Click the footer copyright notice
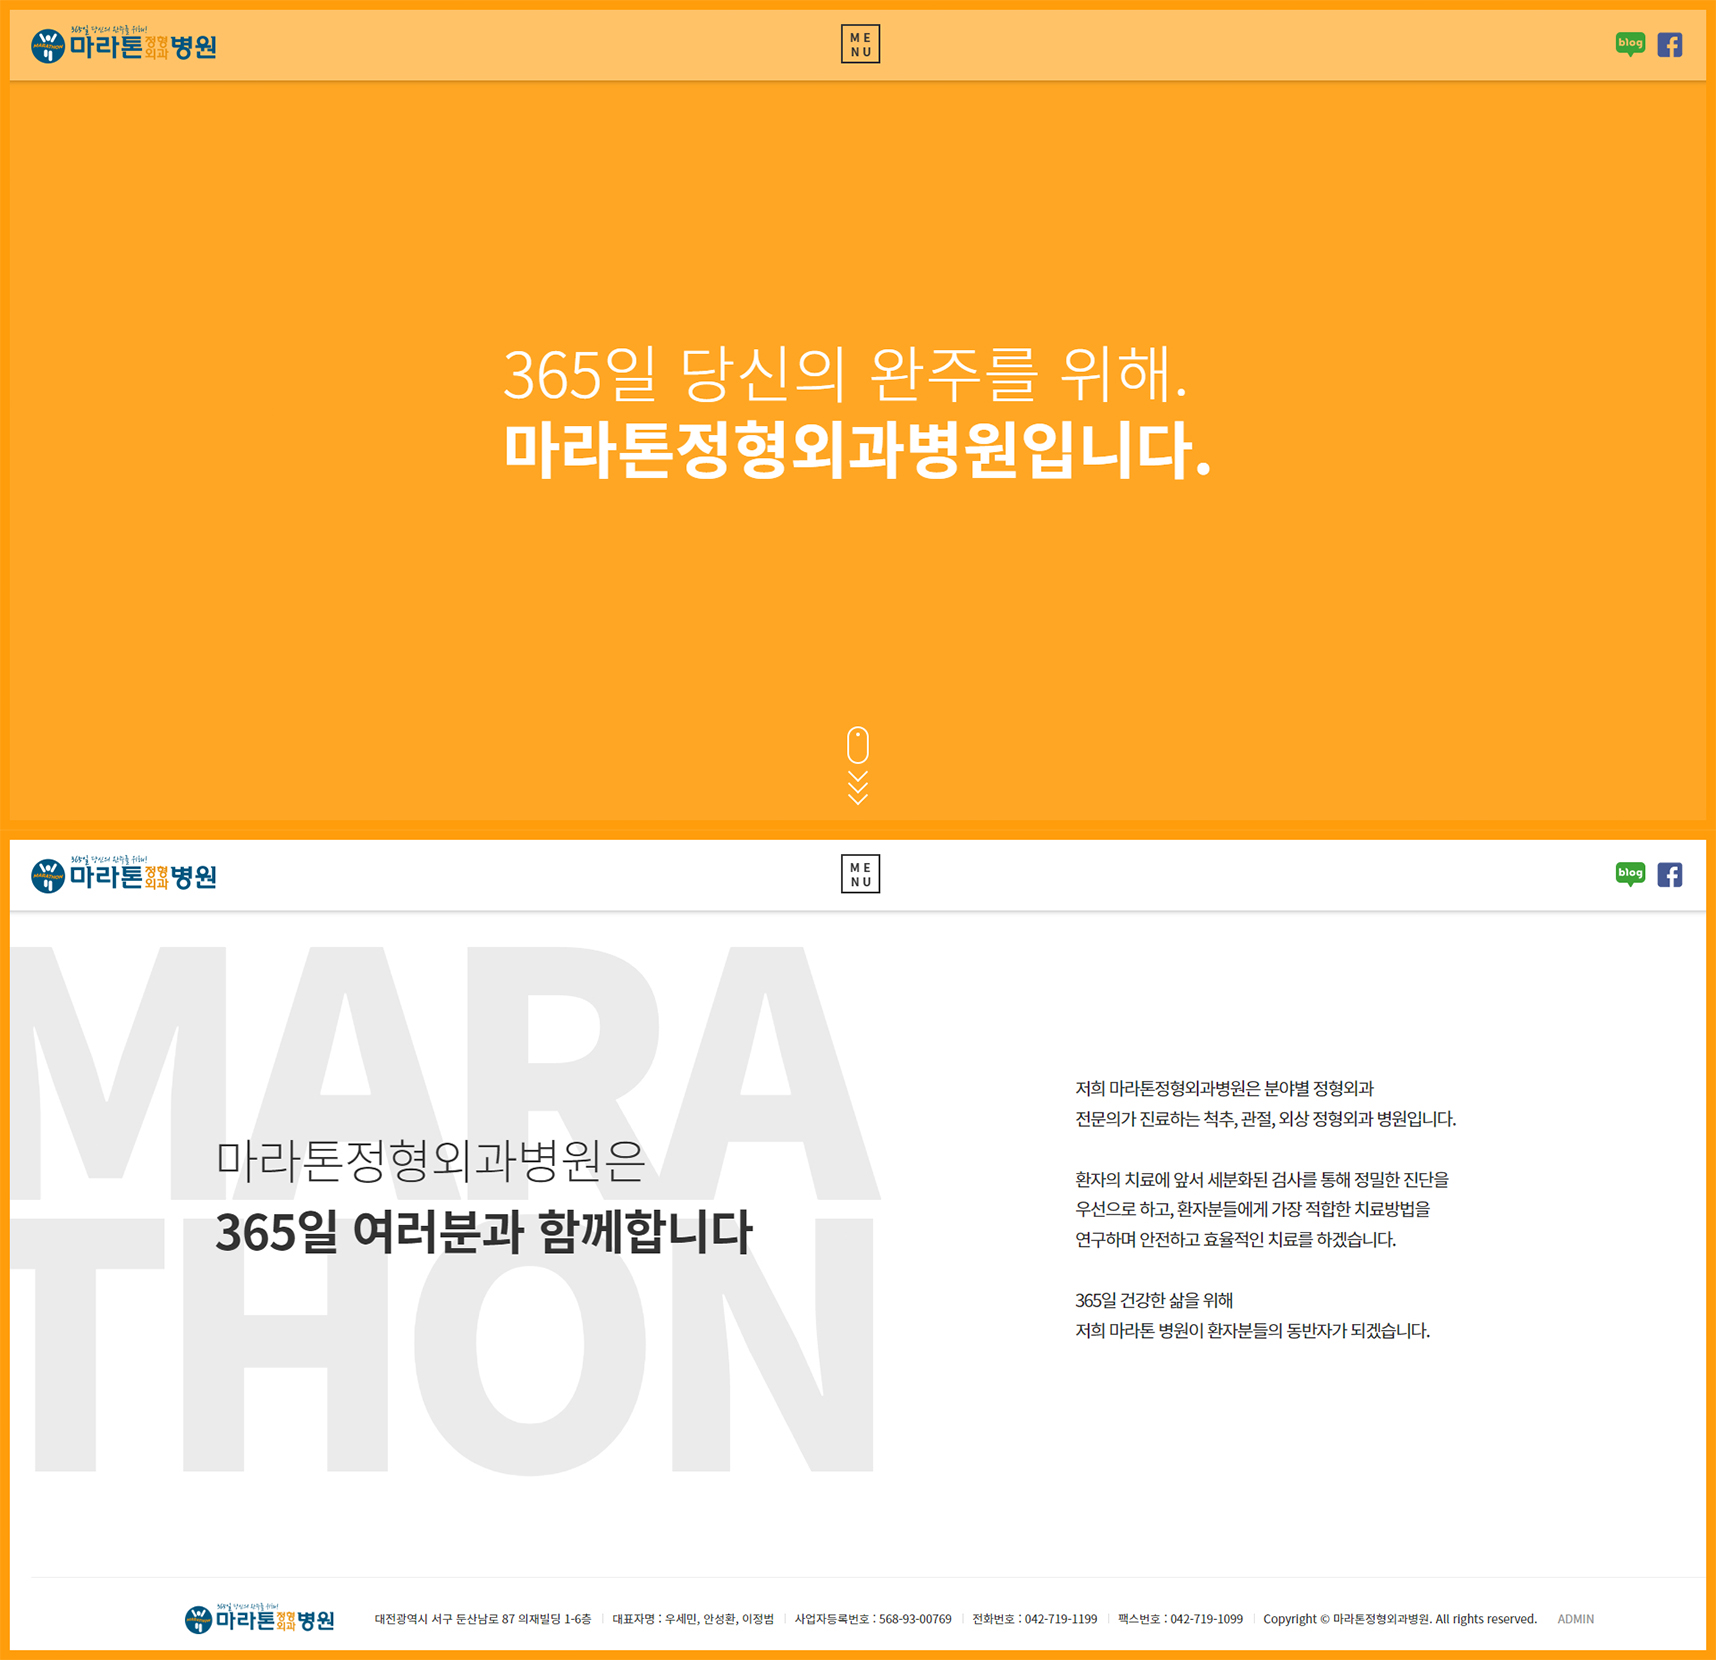Image resolution: width=1716 pixels, height=1660 pixels. click(1399, 1619)
